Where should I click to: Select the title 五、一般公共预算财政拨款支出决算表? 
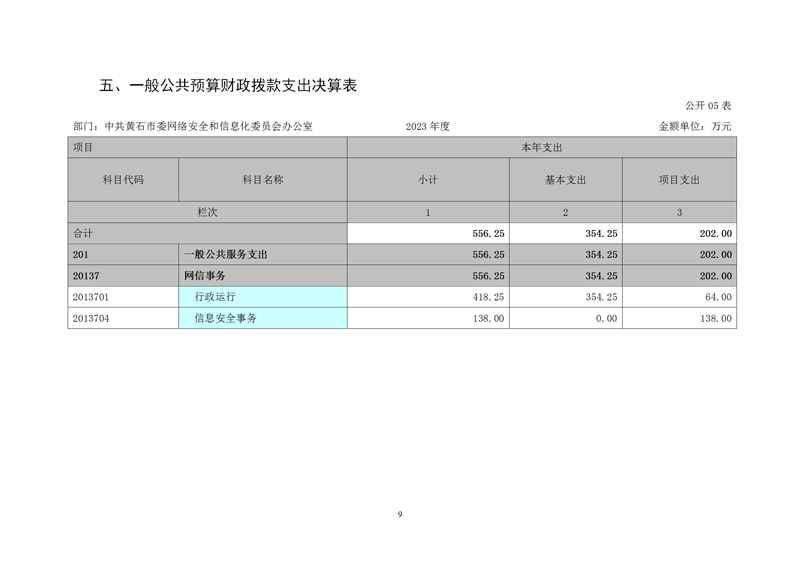coord(228,86)
